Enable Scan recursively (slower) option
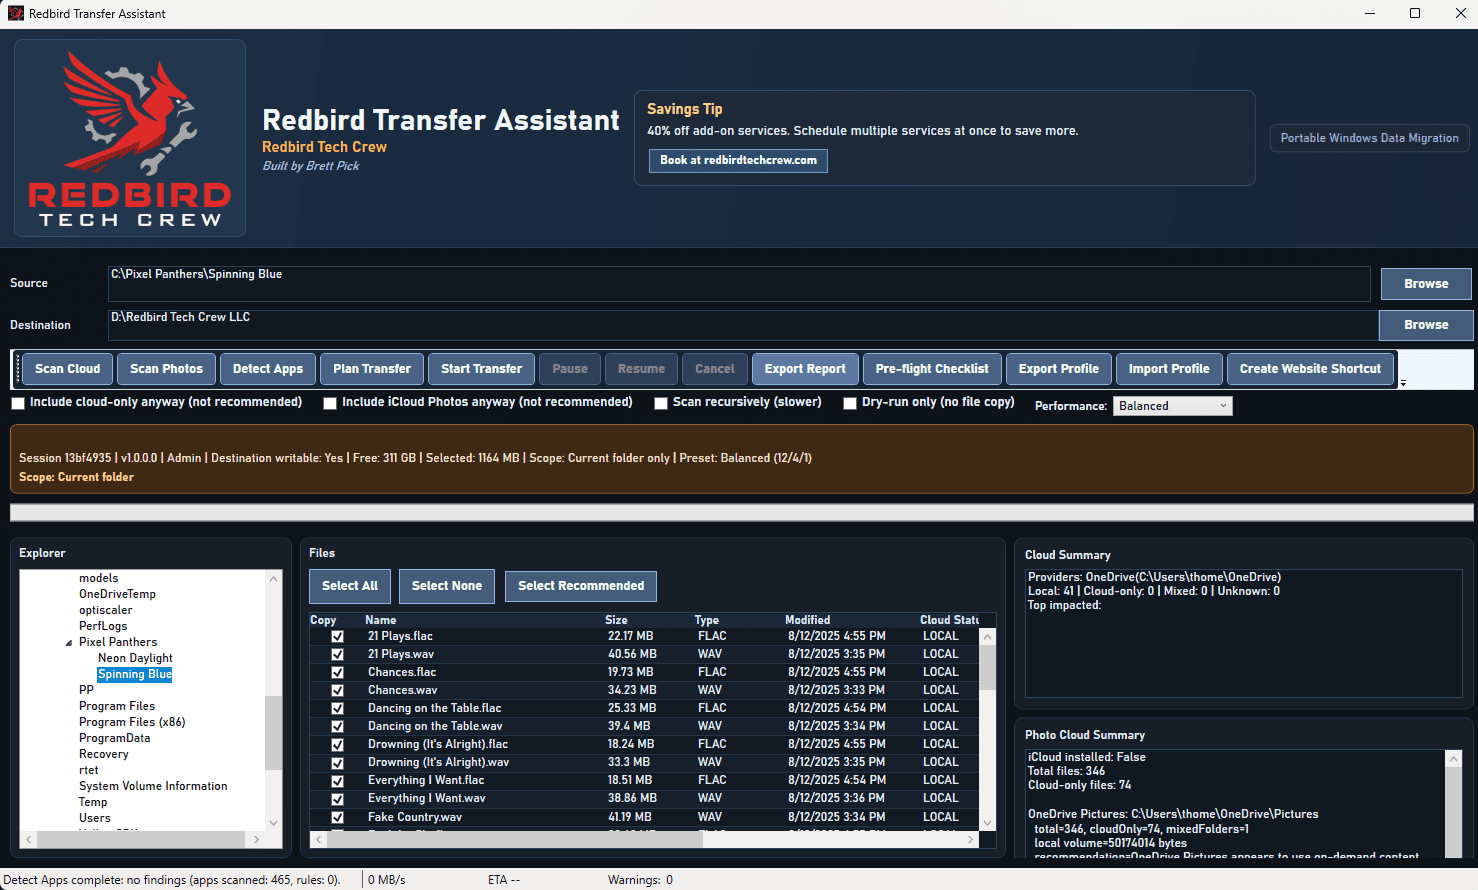This screenshot has width=1478, height=890. (x=661, y=403)
